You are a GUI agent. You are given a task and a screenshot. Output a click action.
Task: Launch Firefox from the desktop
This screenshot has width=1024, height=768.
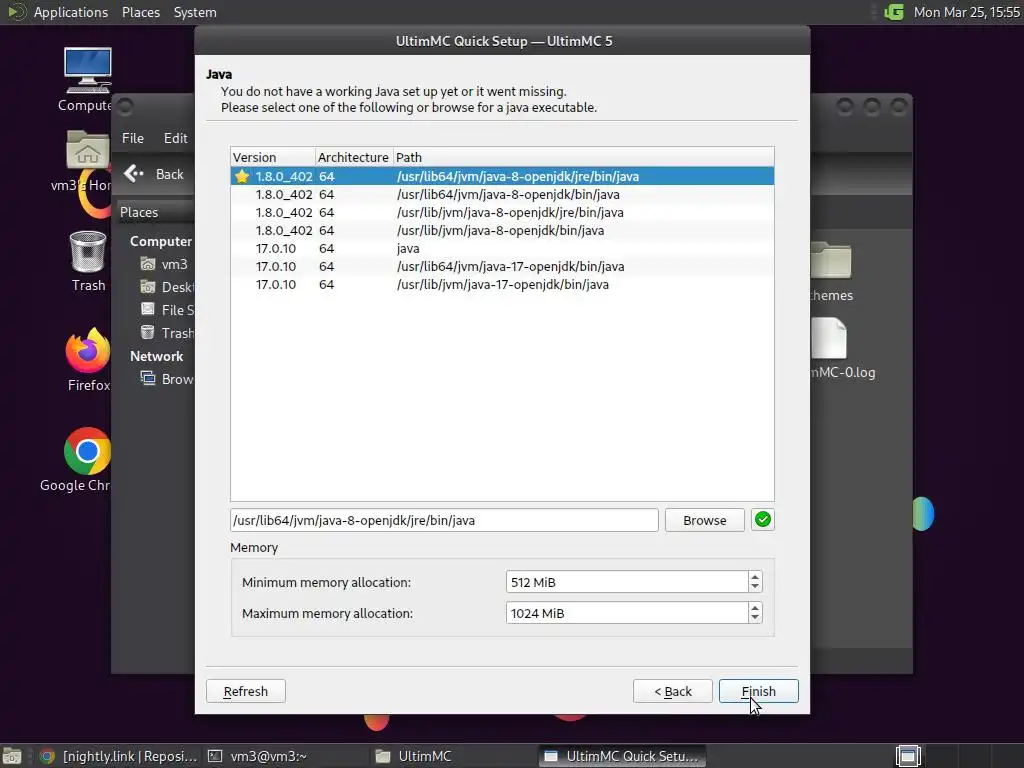tap(88, 351)
